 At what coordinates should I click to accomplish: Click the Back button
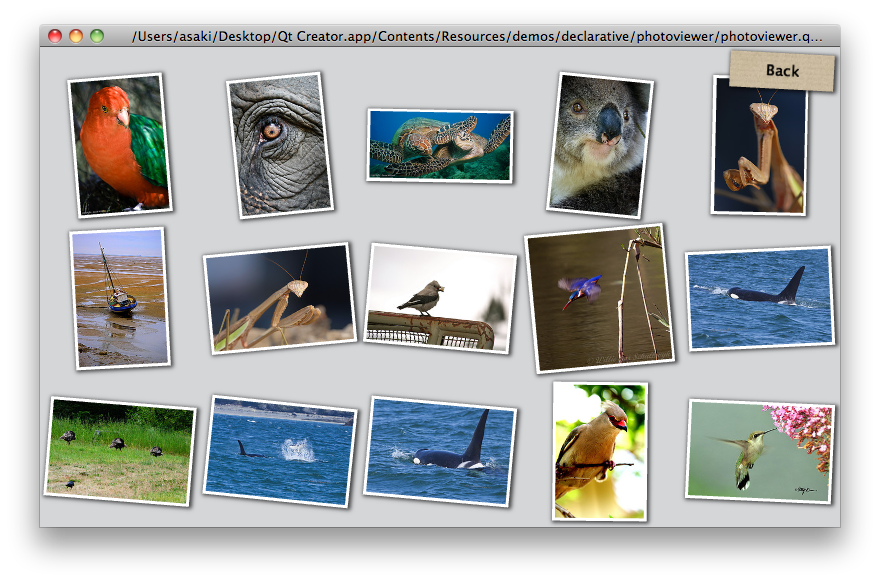782,71
